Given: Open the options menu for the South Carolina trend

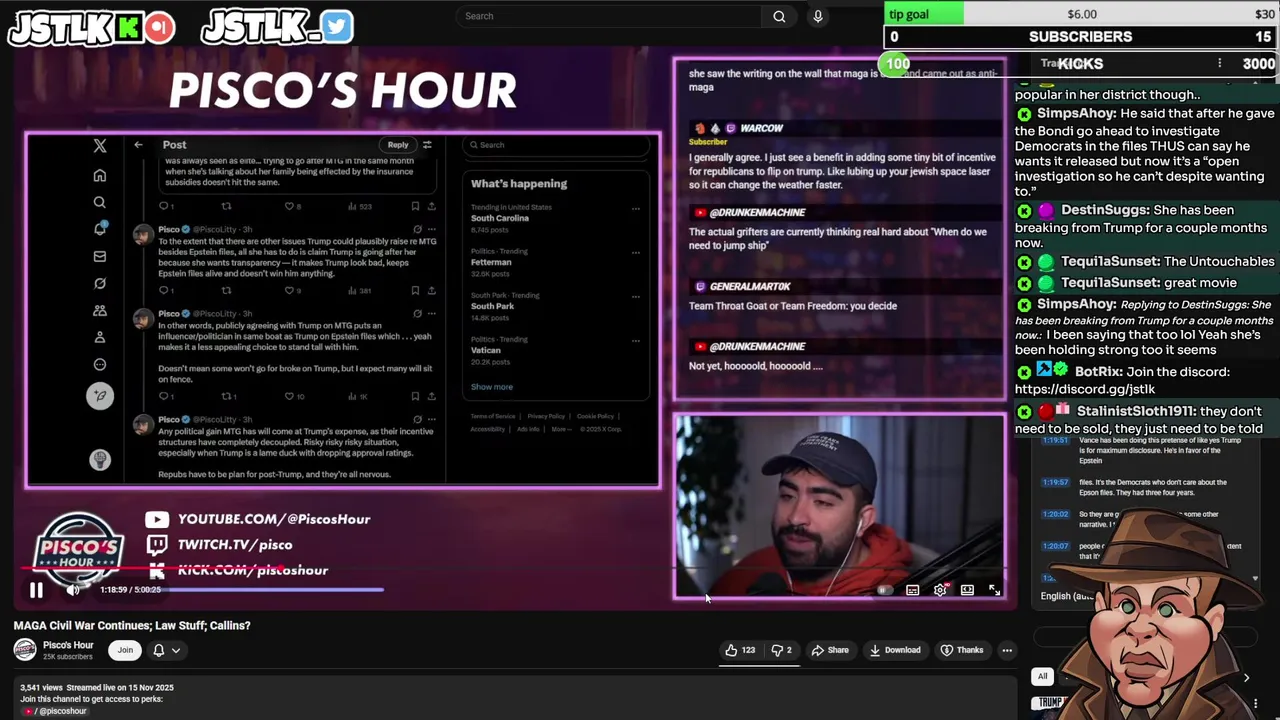Looking at the screenshot, I should pos(635,209).
